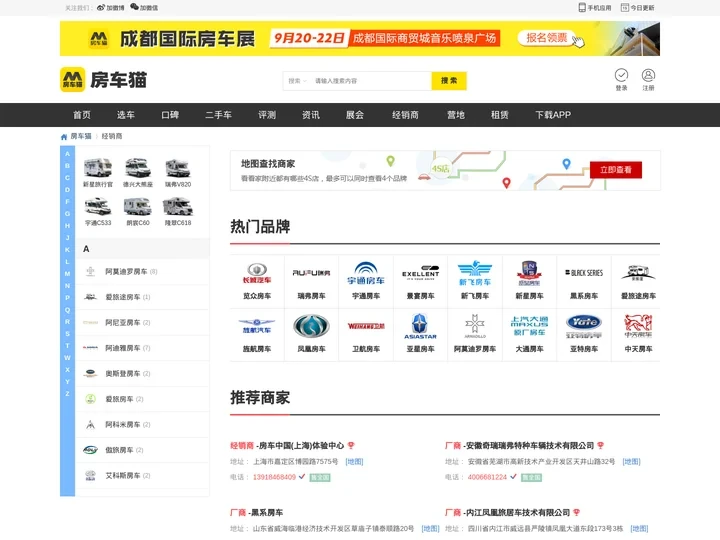Image resolution: width=720 pixels, height=540 pixels.
Task: Select the 赛赛房车 Exellent brand logo
Action: click(421, 273)
